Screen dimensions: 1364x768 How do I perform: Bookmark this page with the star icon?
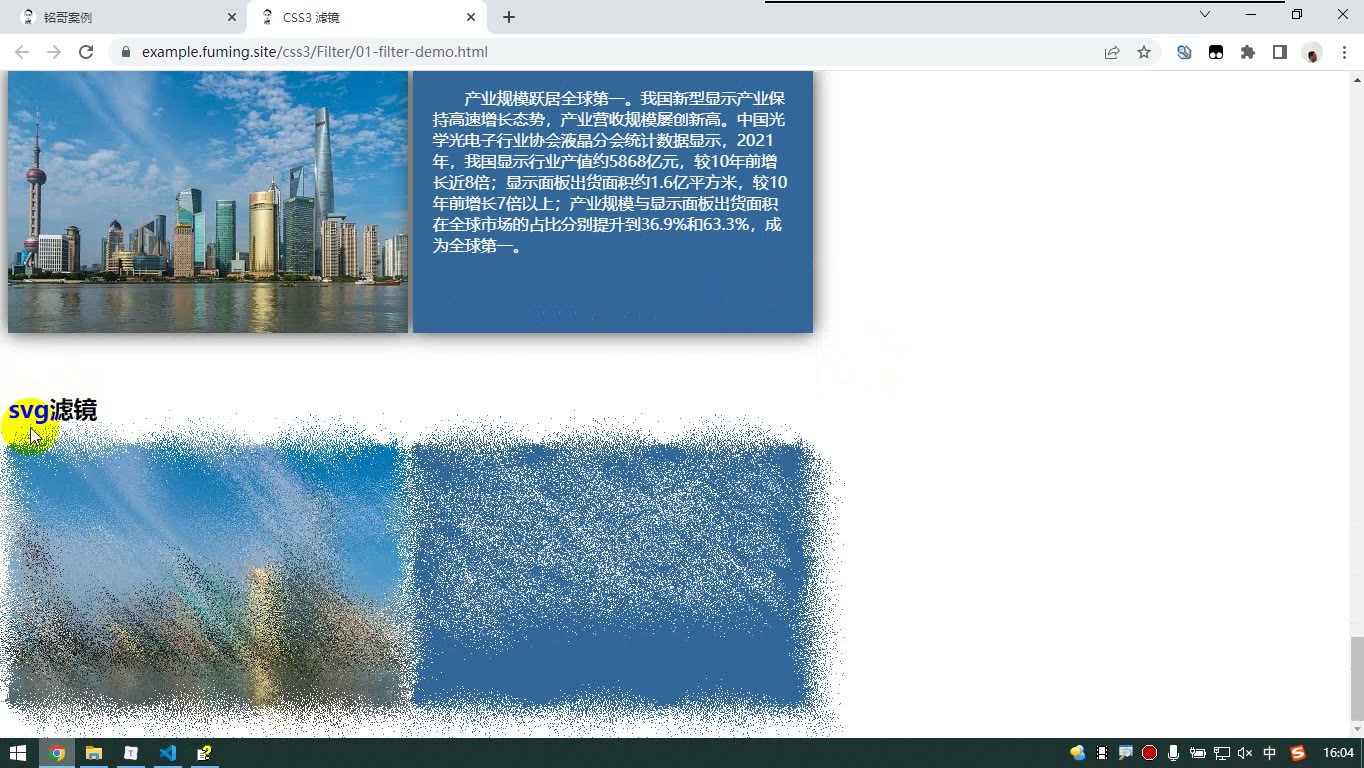coord(1144,52)
